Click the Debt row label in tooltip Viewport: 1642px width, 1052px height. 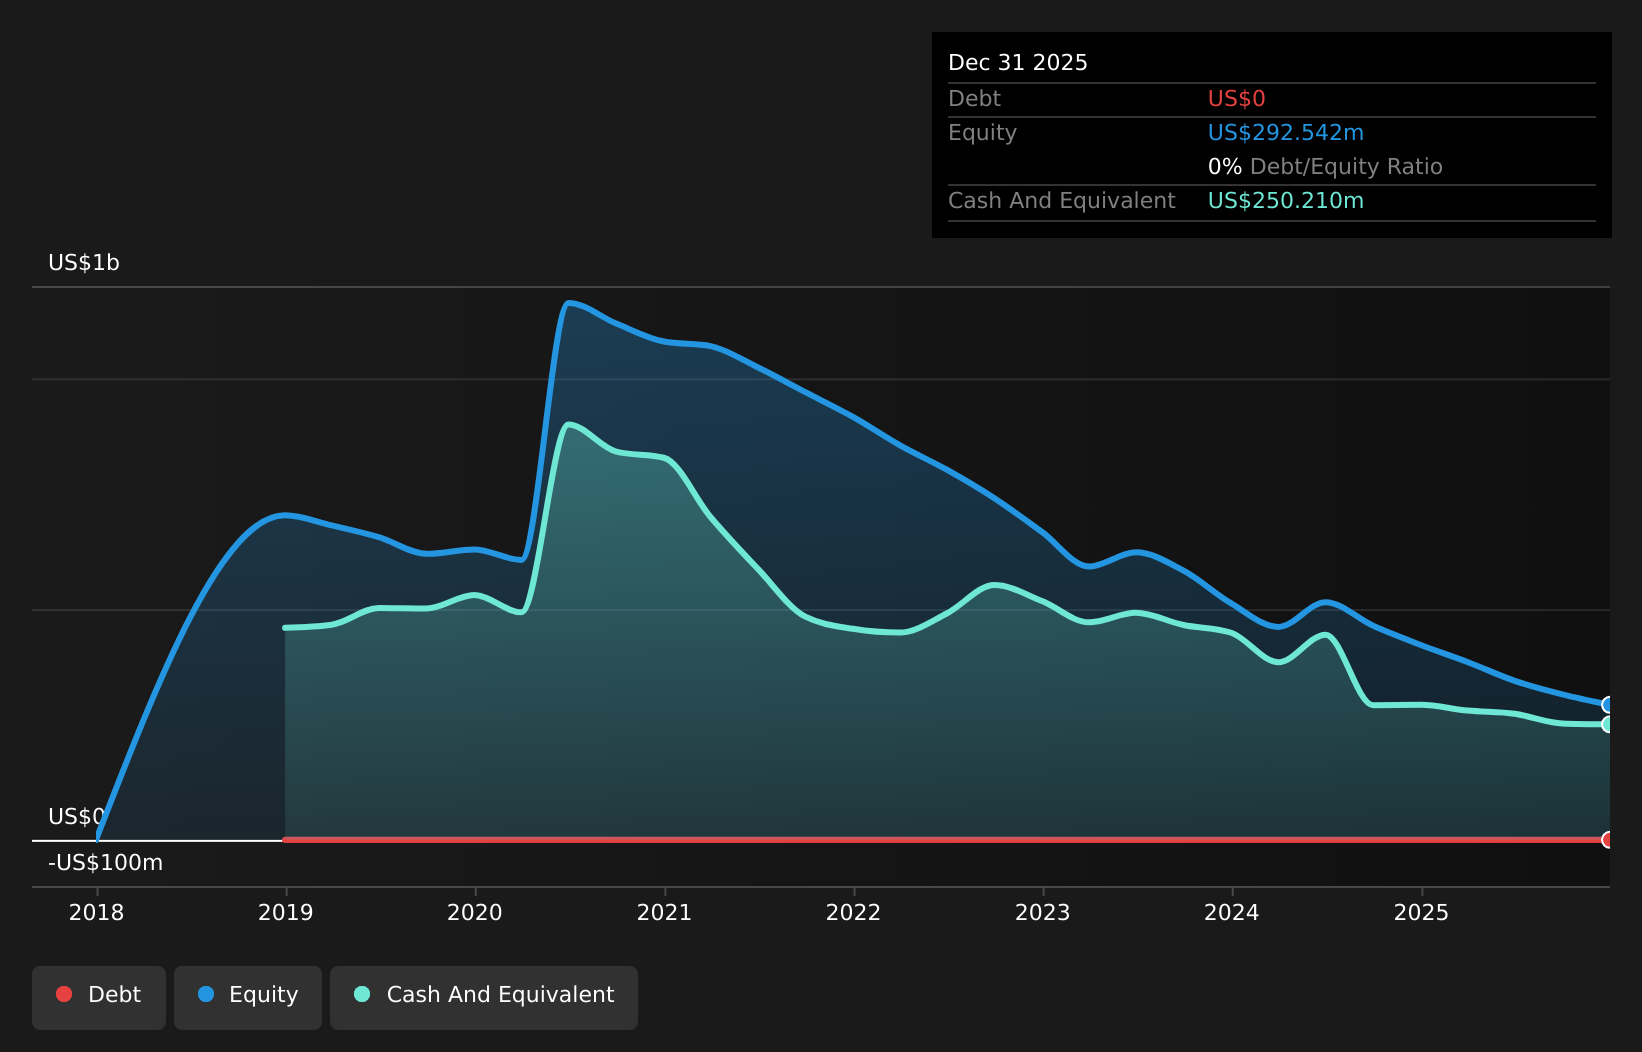pyautogui.click(x=974, y=99)
